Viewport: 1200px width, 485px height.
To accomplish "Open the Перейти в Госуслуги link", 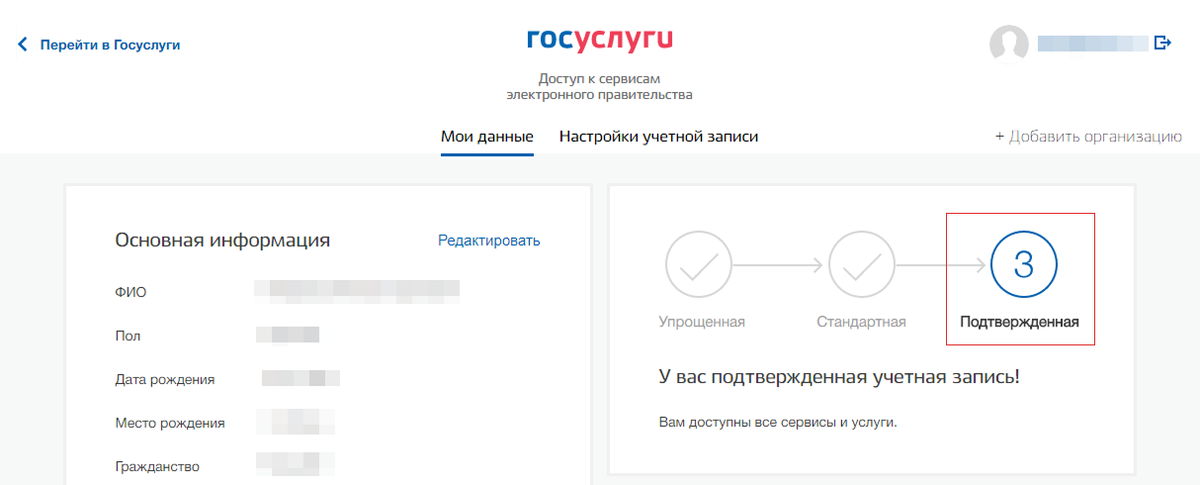I will (110, 45).
